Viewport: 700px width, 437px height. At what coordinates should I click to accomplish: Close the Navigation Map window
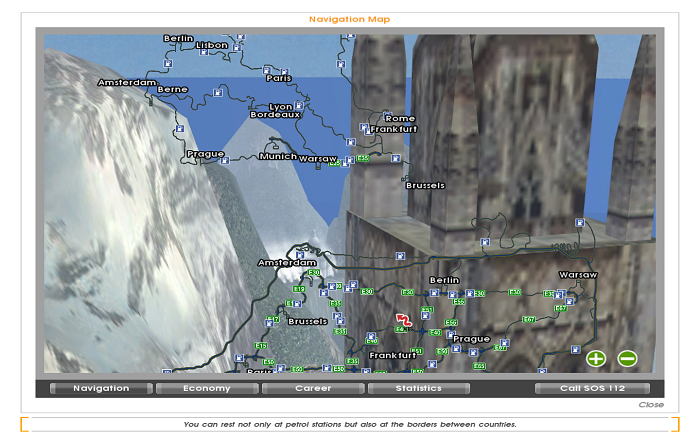pos(650,405)
